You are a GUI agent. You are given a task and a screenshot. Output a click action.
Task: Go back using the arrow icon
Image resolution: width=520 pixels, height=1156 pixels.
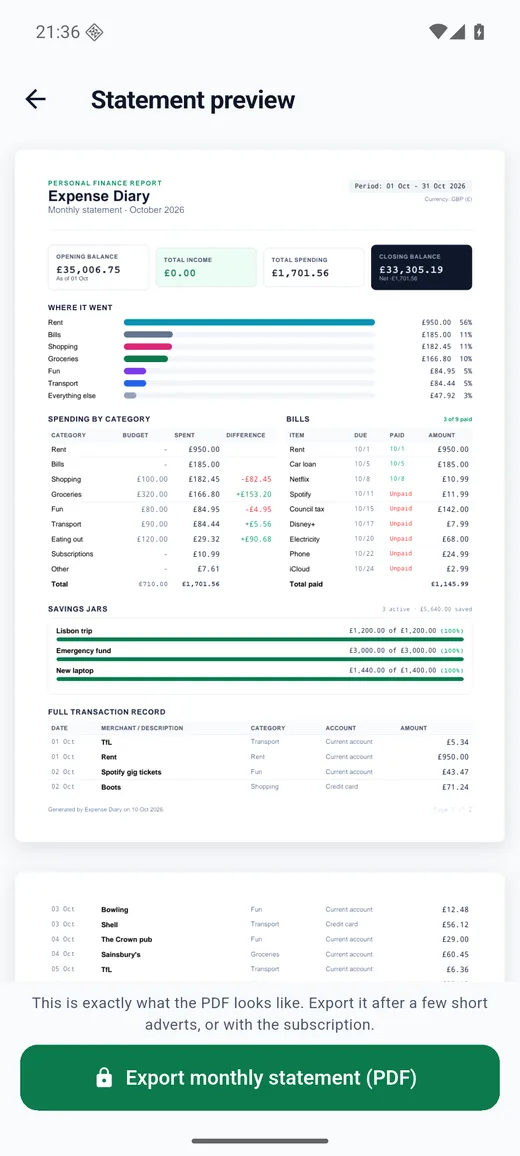click(35, 100)
